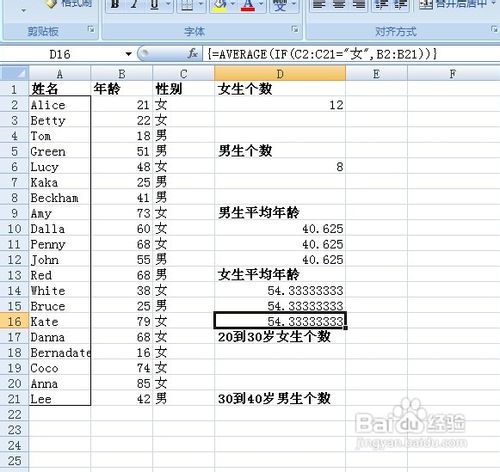Click the formula bar AVERAGE formula
The width and height of the screenshot is (500, 472).
[x=322, y=54]
